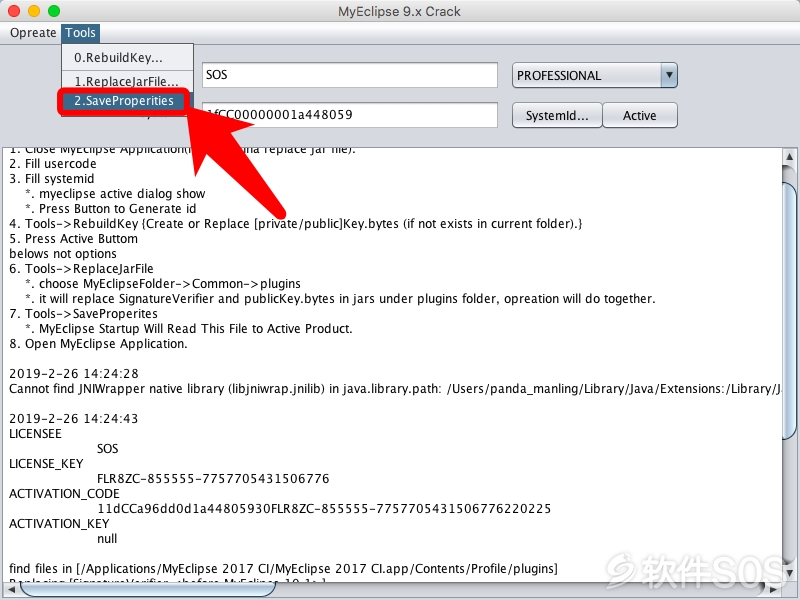Click the SOS value under LICENSEE
The image size is (800, 600).
[108, 449]
